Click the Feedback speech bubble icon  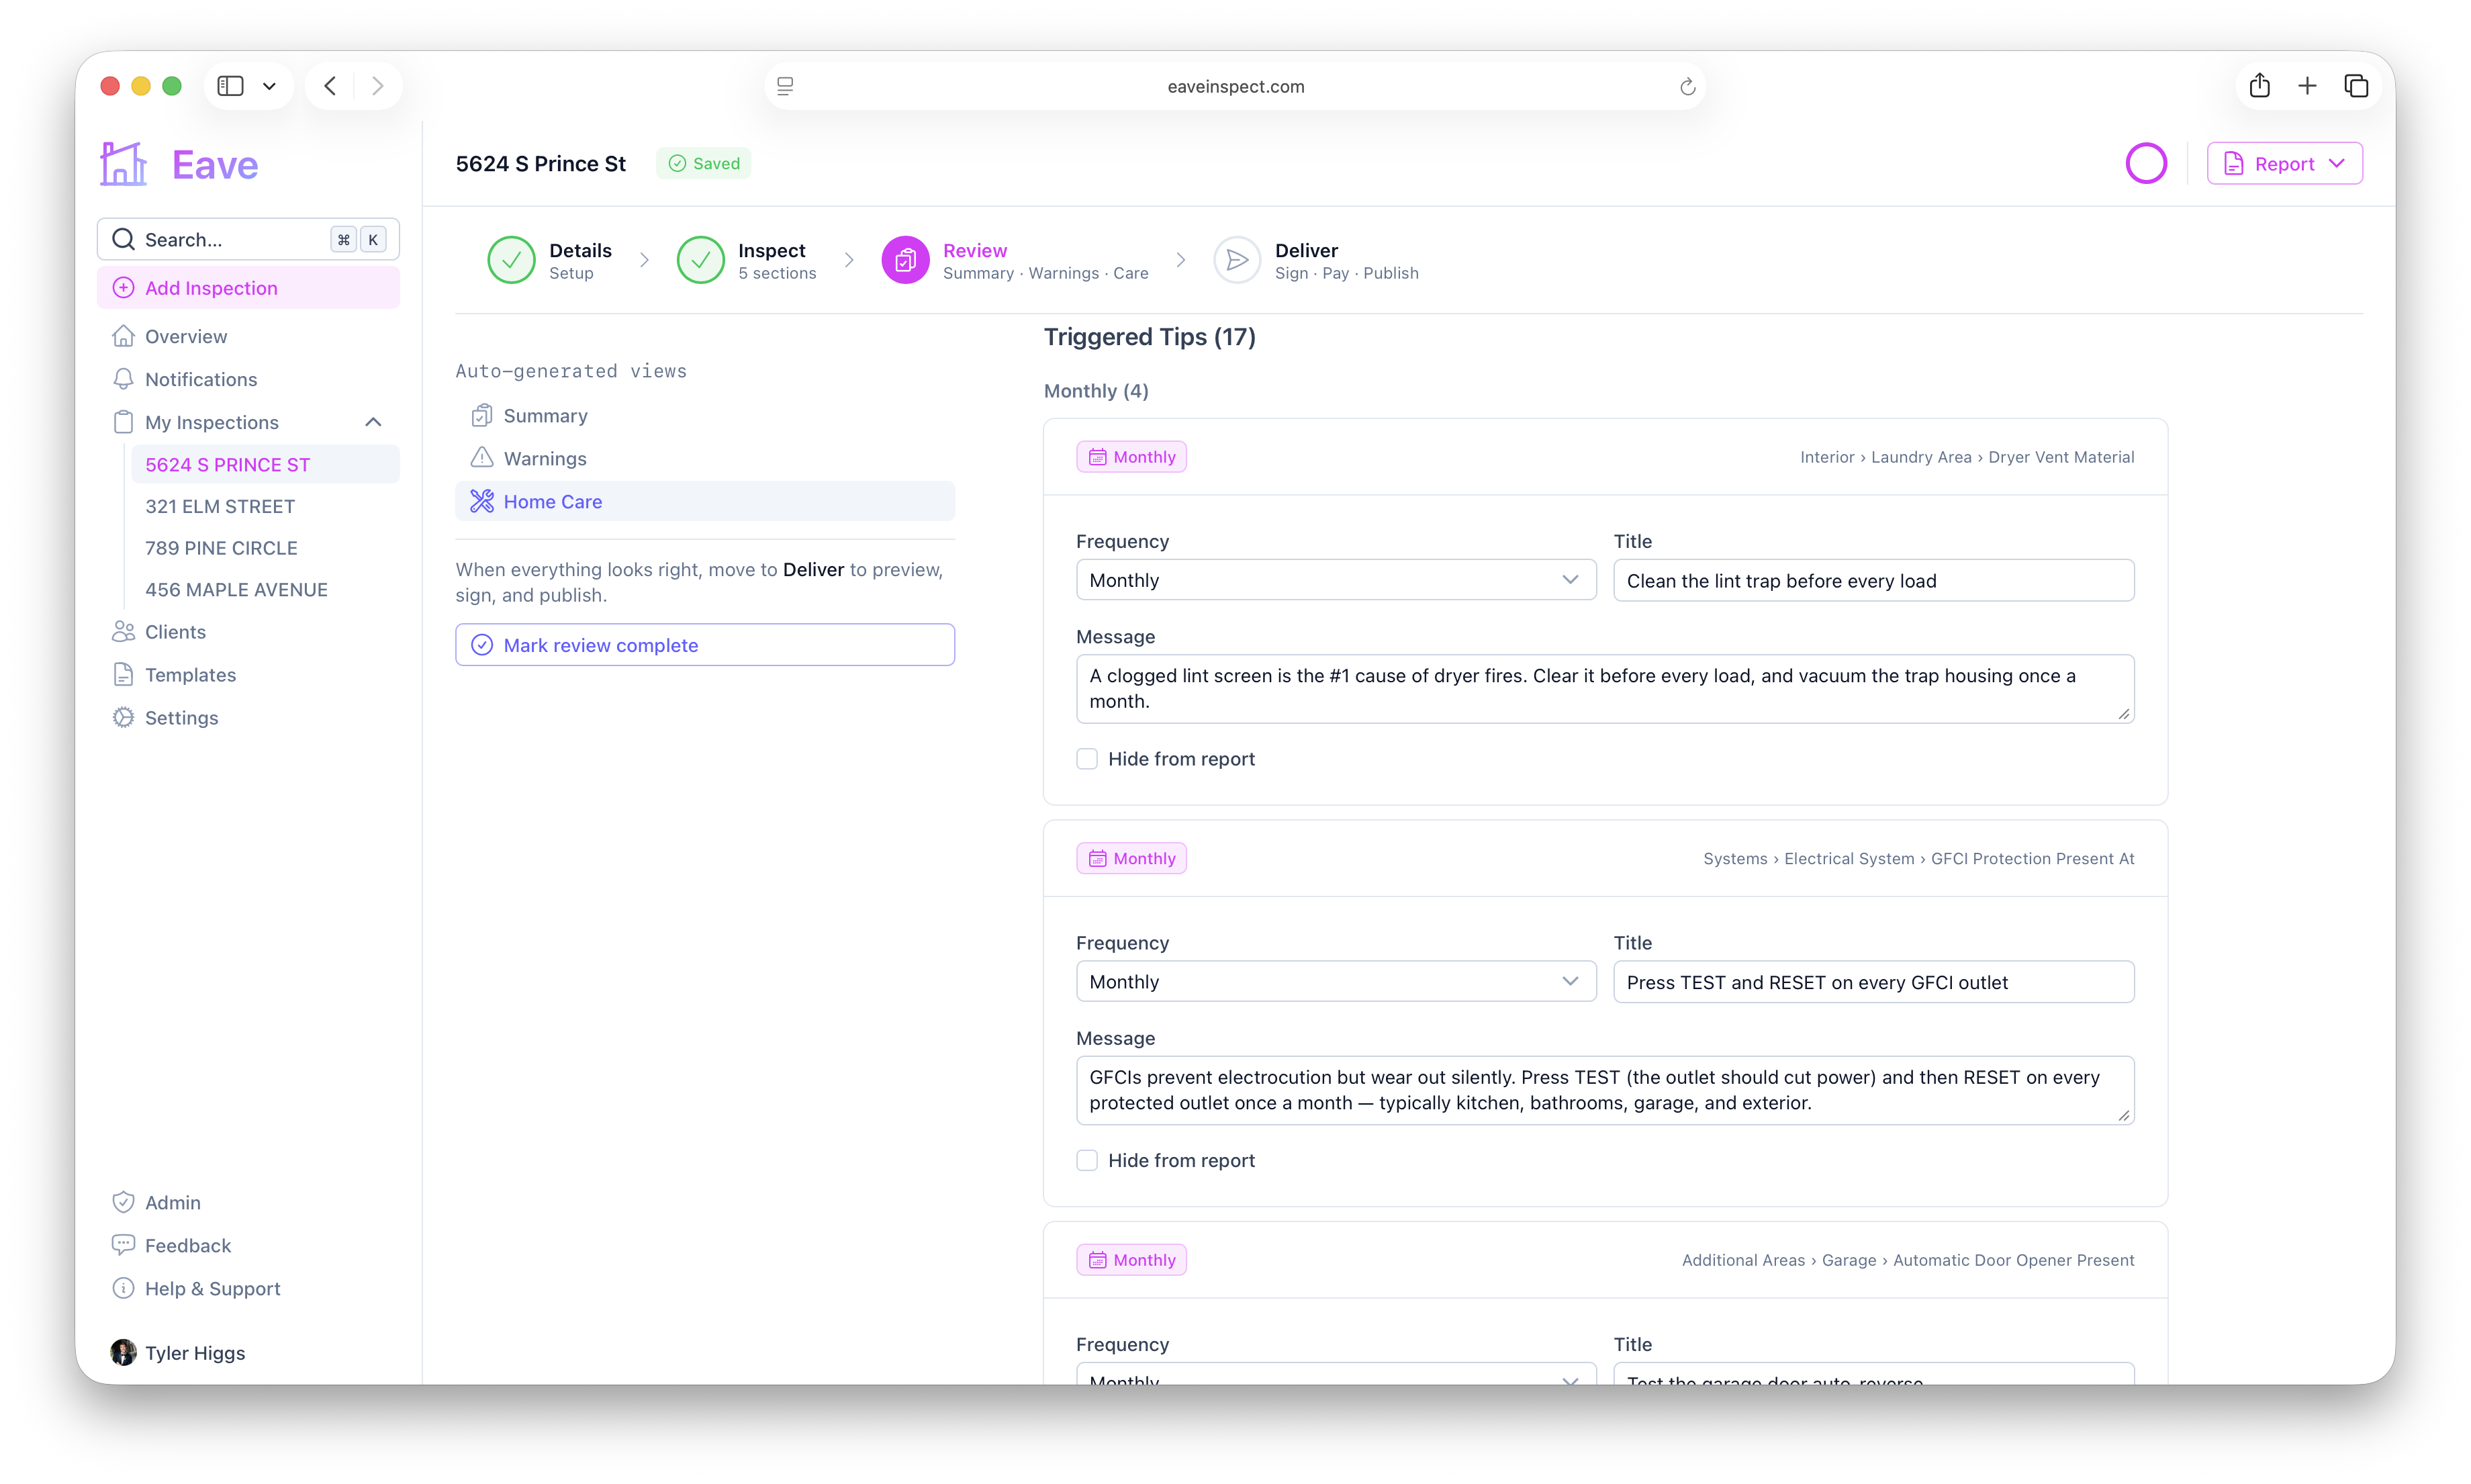pos(123,1245)
